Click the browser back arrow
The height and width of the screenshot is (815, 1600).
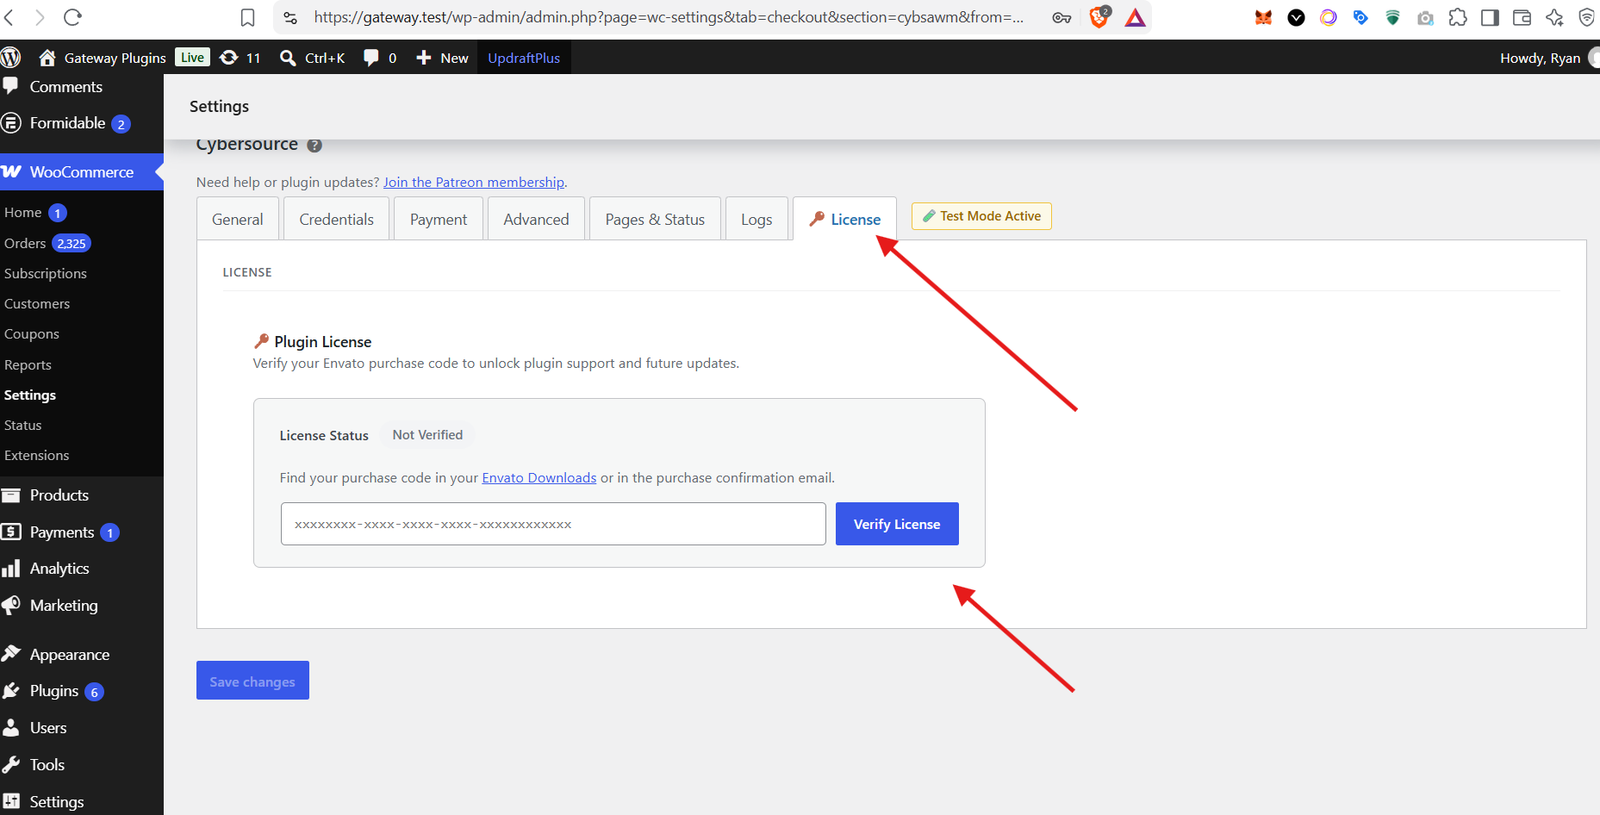point(9,17)
